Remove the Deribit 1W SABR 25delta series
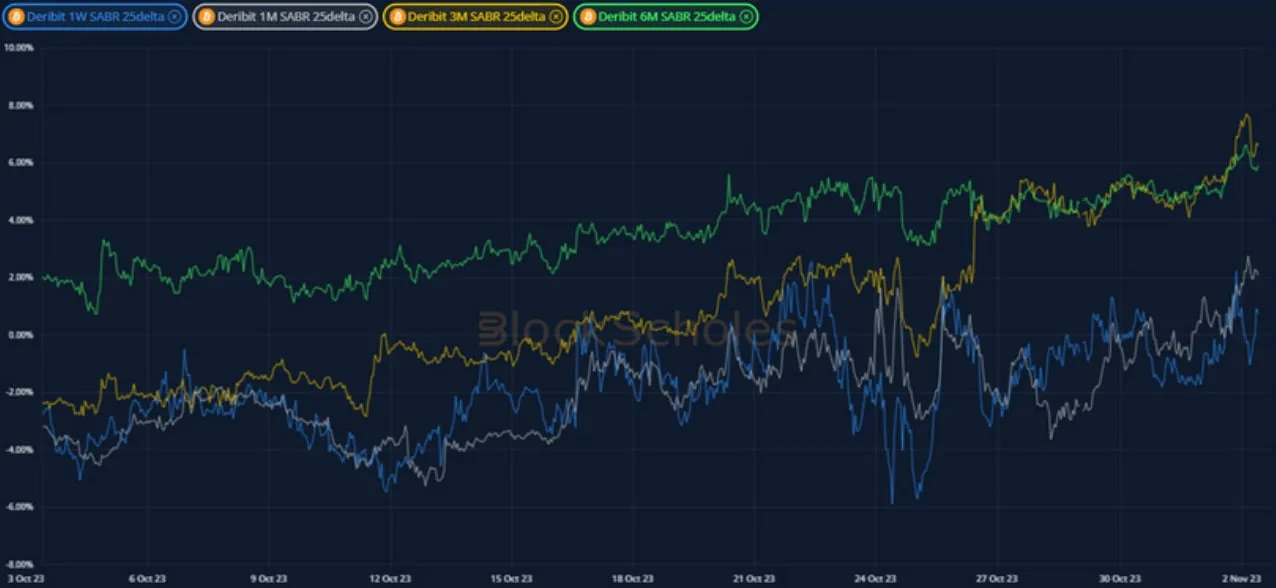 point(174,17)
